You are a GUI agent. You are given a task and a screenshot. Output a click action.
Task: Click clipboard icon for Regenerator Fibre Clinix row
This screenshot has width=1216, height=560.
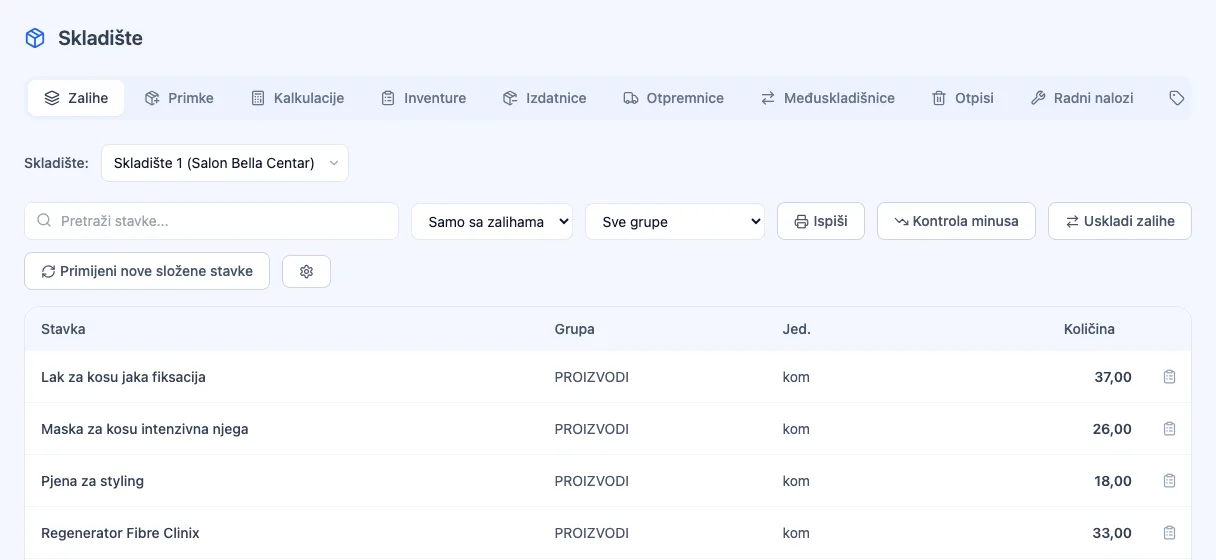(x=1169, y=533)
